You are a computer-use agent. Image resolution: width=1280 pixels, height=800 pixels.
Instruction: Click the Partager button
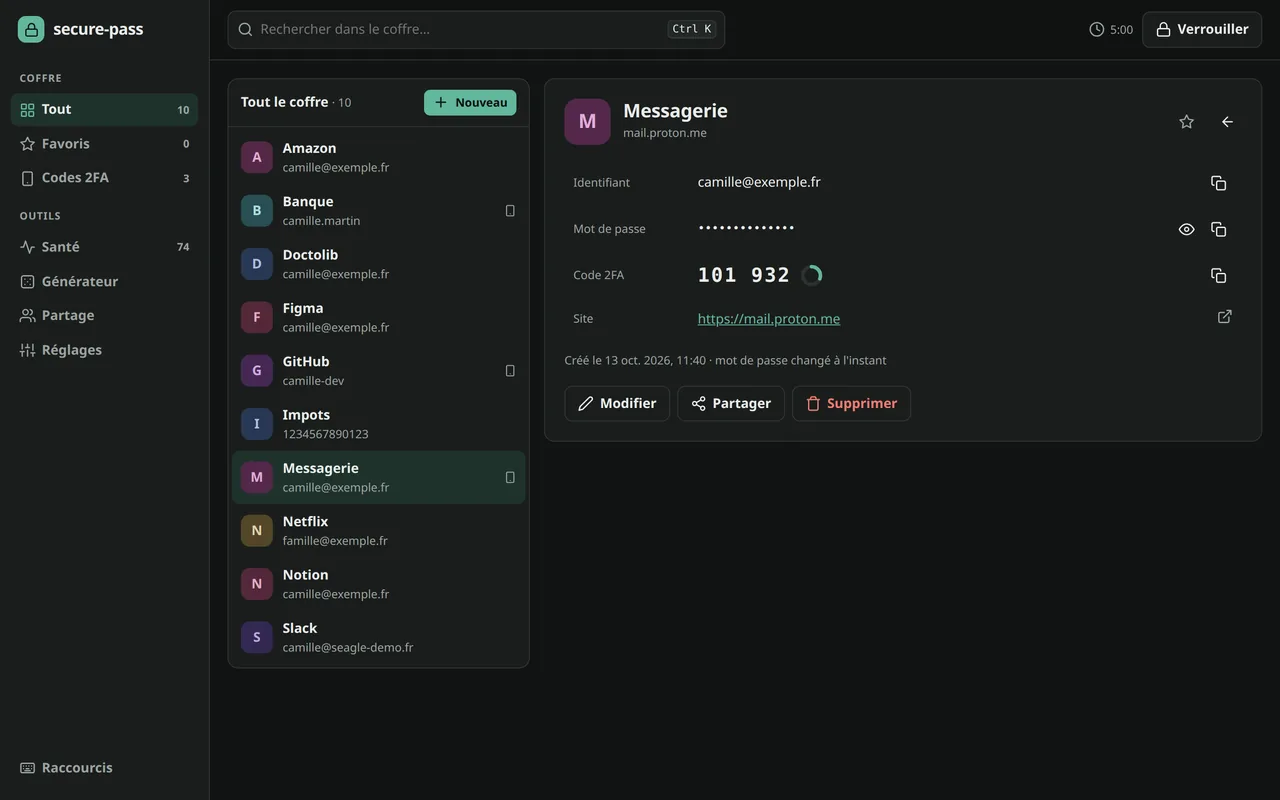tap(731, 404)
